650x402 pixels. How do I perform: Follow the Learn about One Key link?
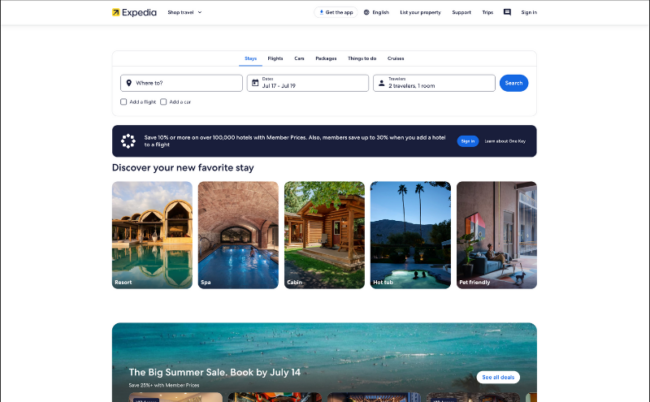[505, 141]
